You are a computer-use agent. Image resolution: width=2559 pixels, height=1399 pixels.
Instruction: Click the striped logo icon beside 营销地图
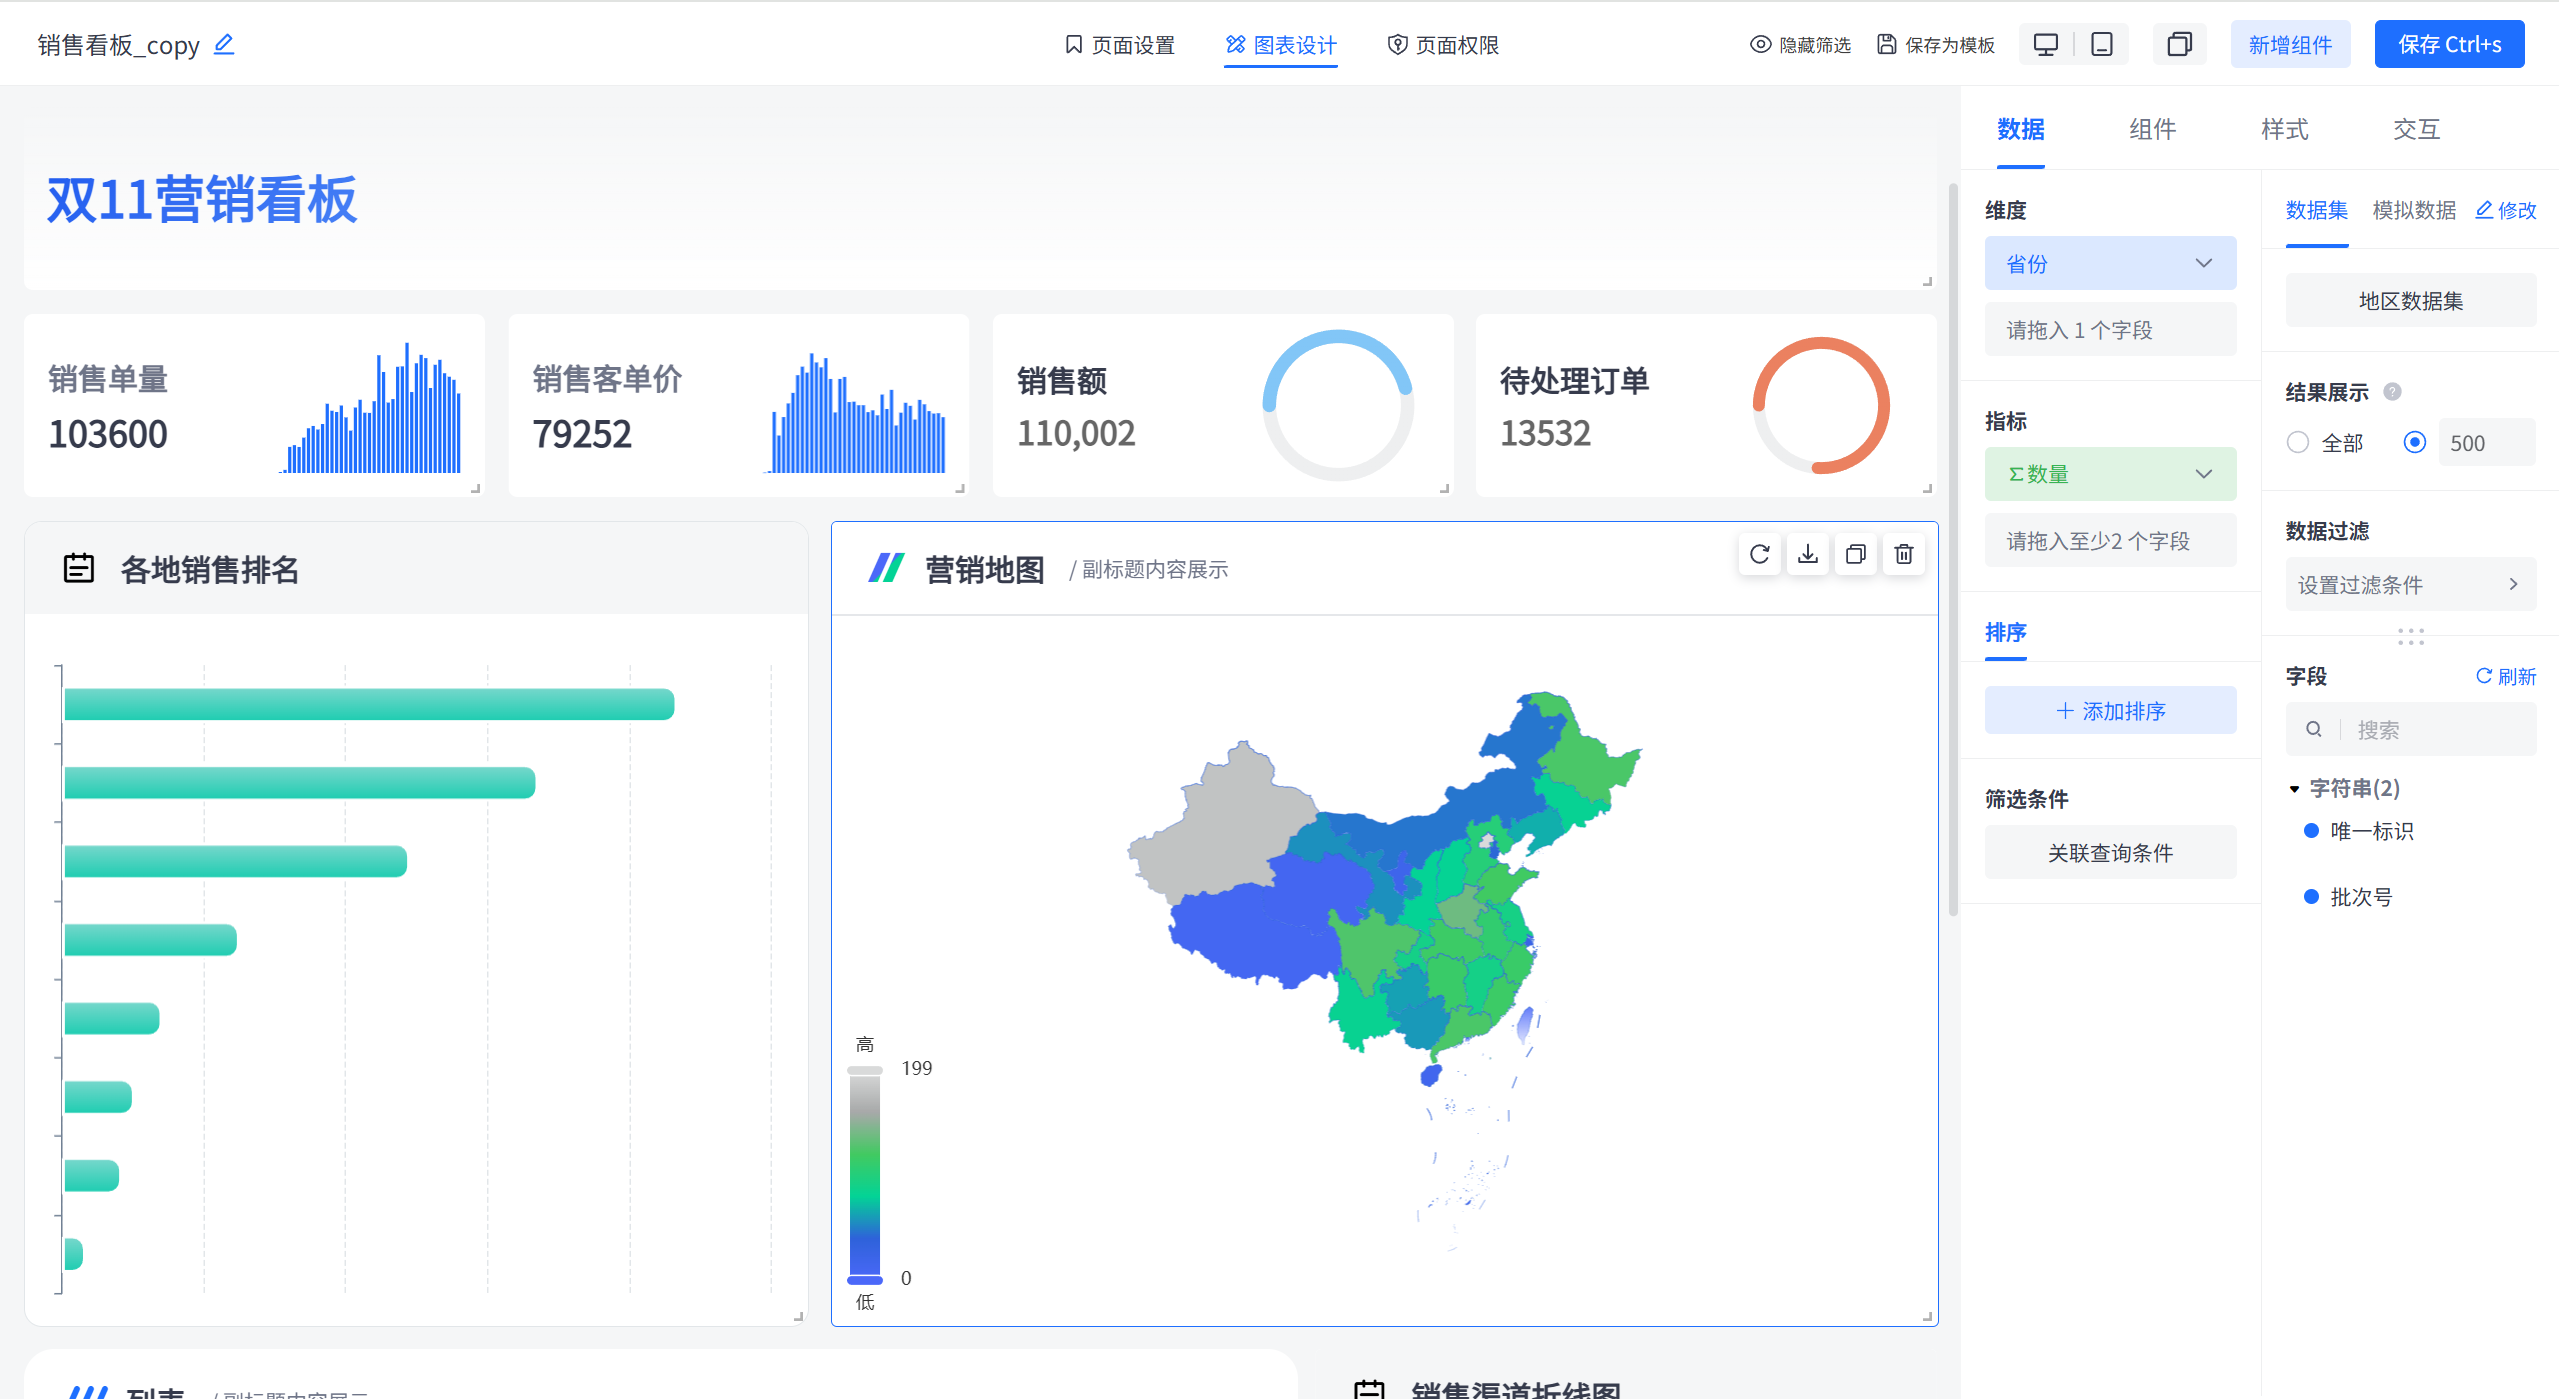886,568
